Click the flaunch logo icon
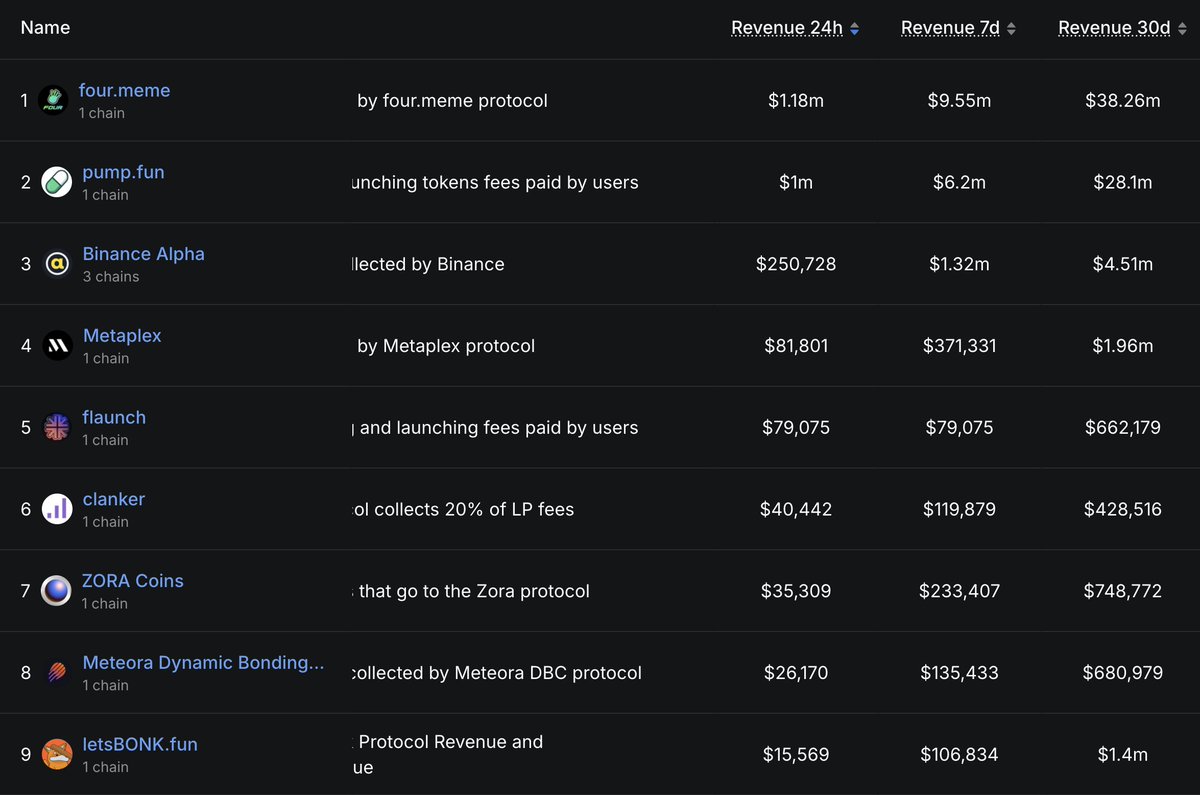1200x795 pixels. 57,428
